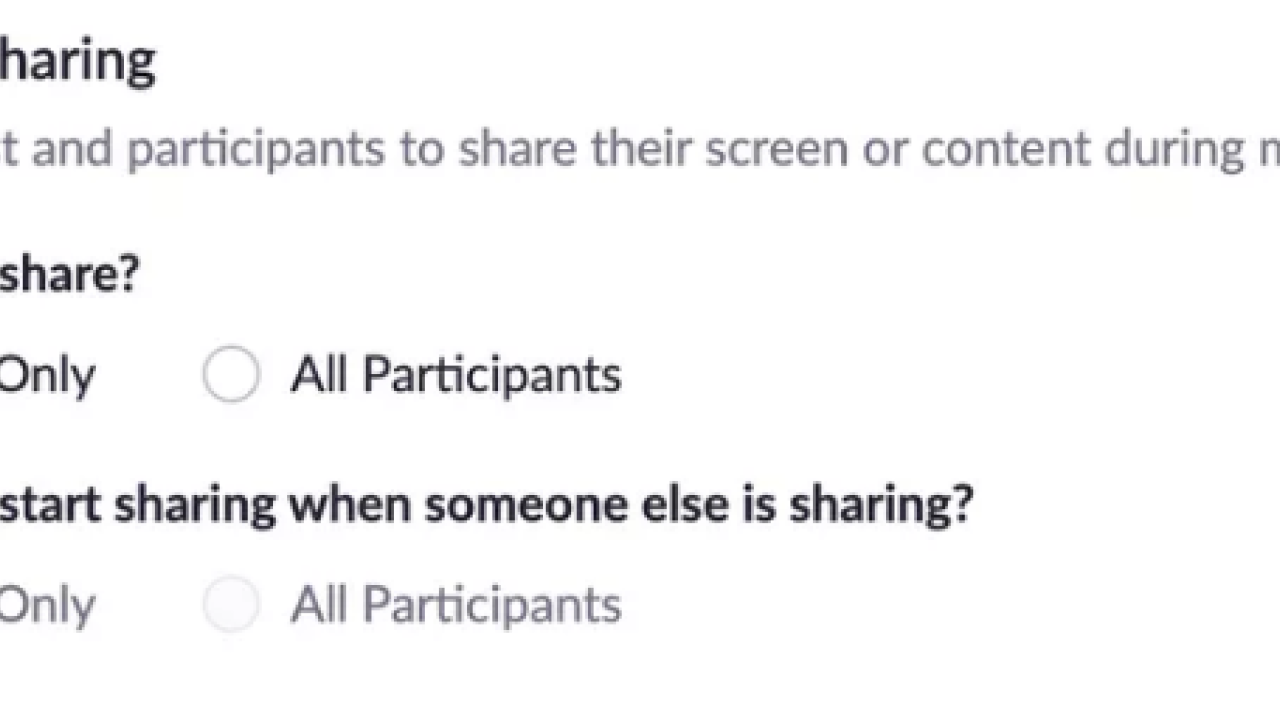The height and width of the screenshot is (720, 1280).
Task: Click the word 'content' in the description
Action: pyautogui.click(x=1005, y=150)
